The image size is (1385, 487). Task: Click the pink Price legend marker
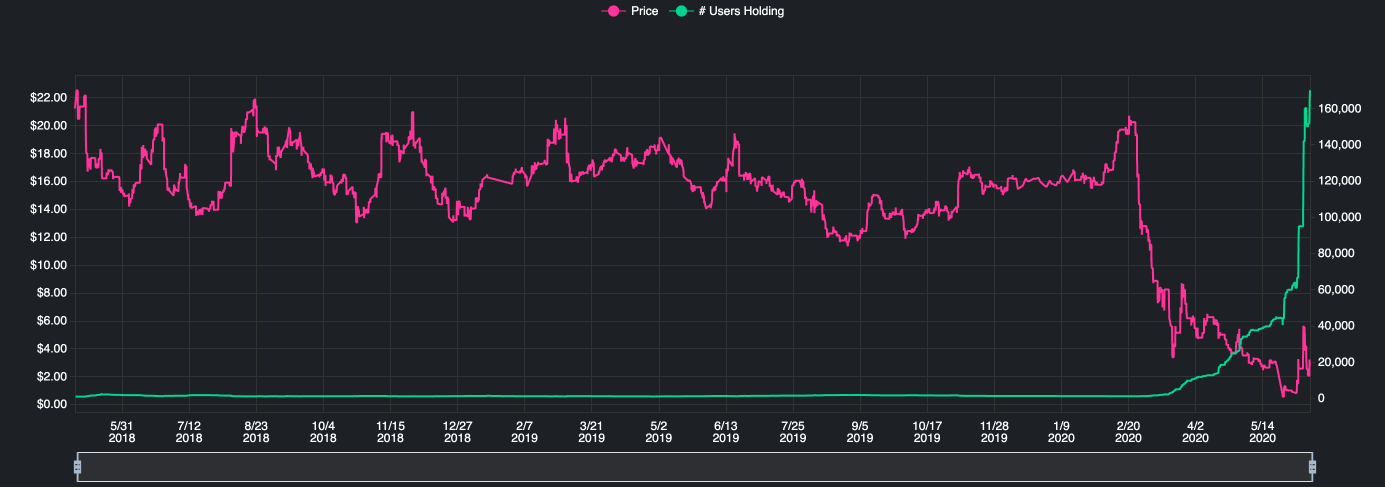pyautogui.click(x=610, y=11)
